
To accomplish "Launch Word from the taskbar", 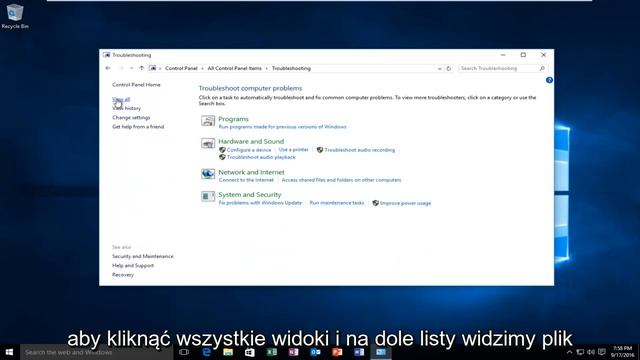I will 359,352.
